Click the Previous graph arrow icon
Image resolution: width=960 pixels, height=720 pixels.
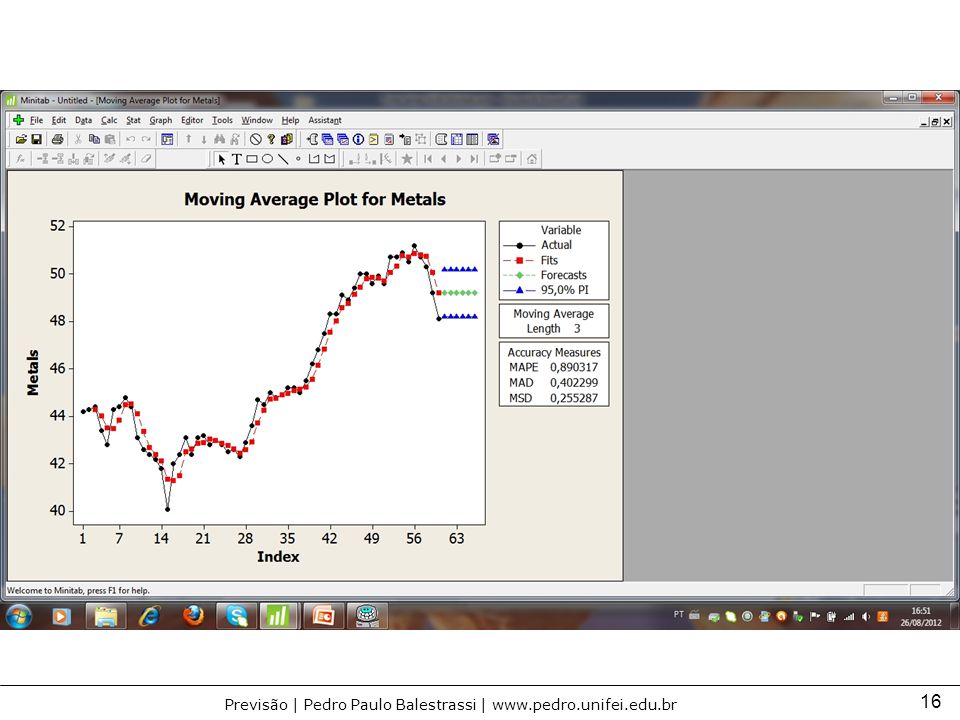443,159
